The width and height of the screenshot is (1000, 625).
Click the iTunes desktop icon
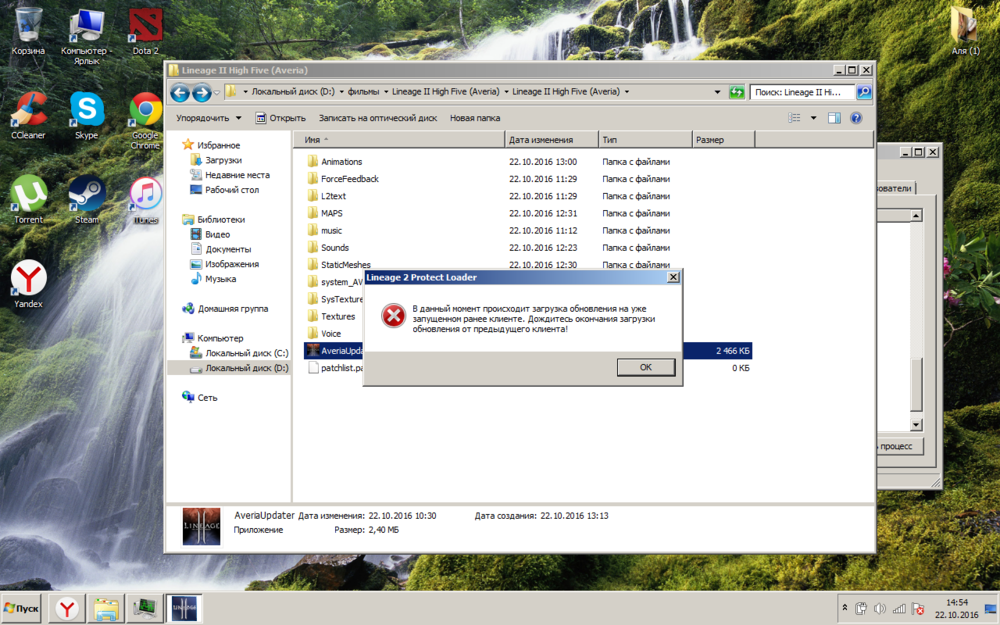[x=145, y=197]
